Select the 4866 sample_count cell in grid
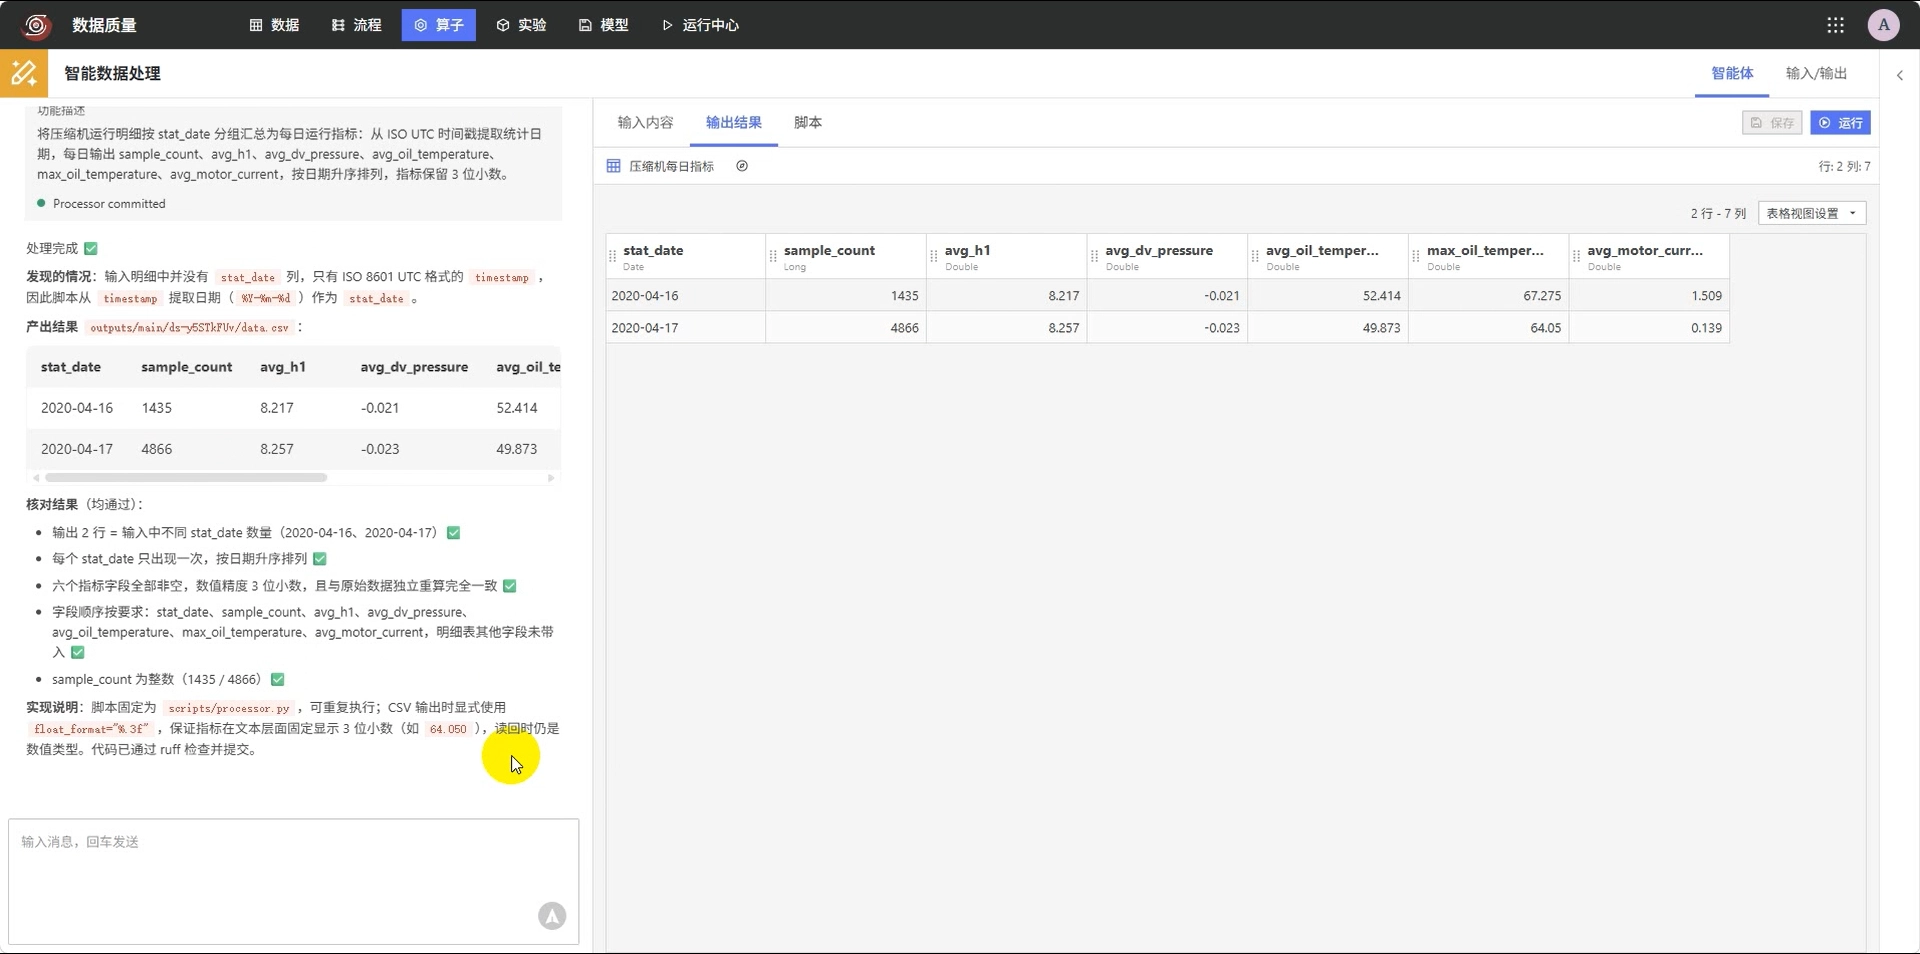This screenshot has width=1920, height=954. tap(847, 328)
